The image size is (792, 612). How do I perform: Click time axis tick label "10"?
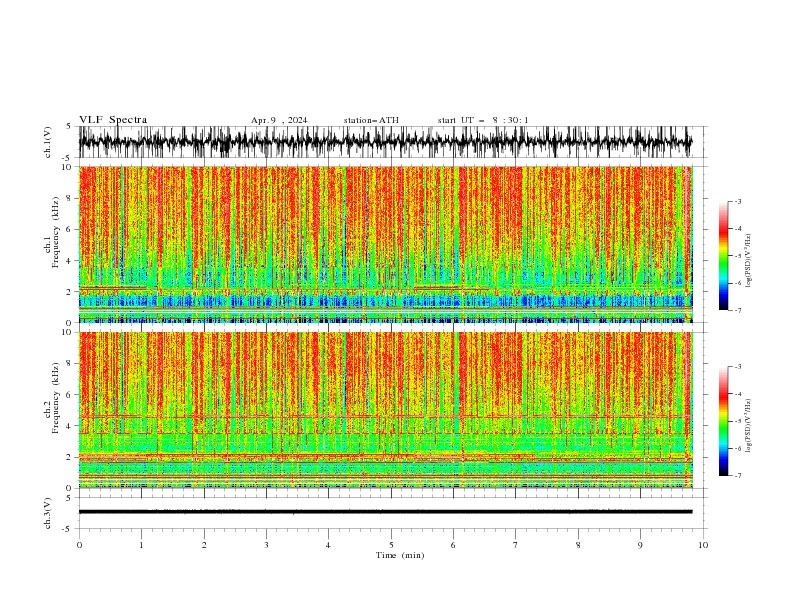pyautogui.click(x=703, y=545)
